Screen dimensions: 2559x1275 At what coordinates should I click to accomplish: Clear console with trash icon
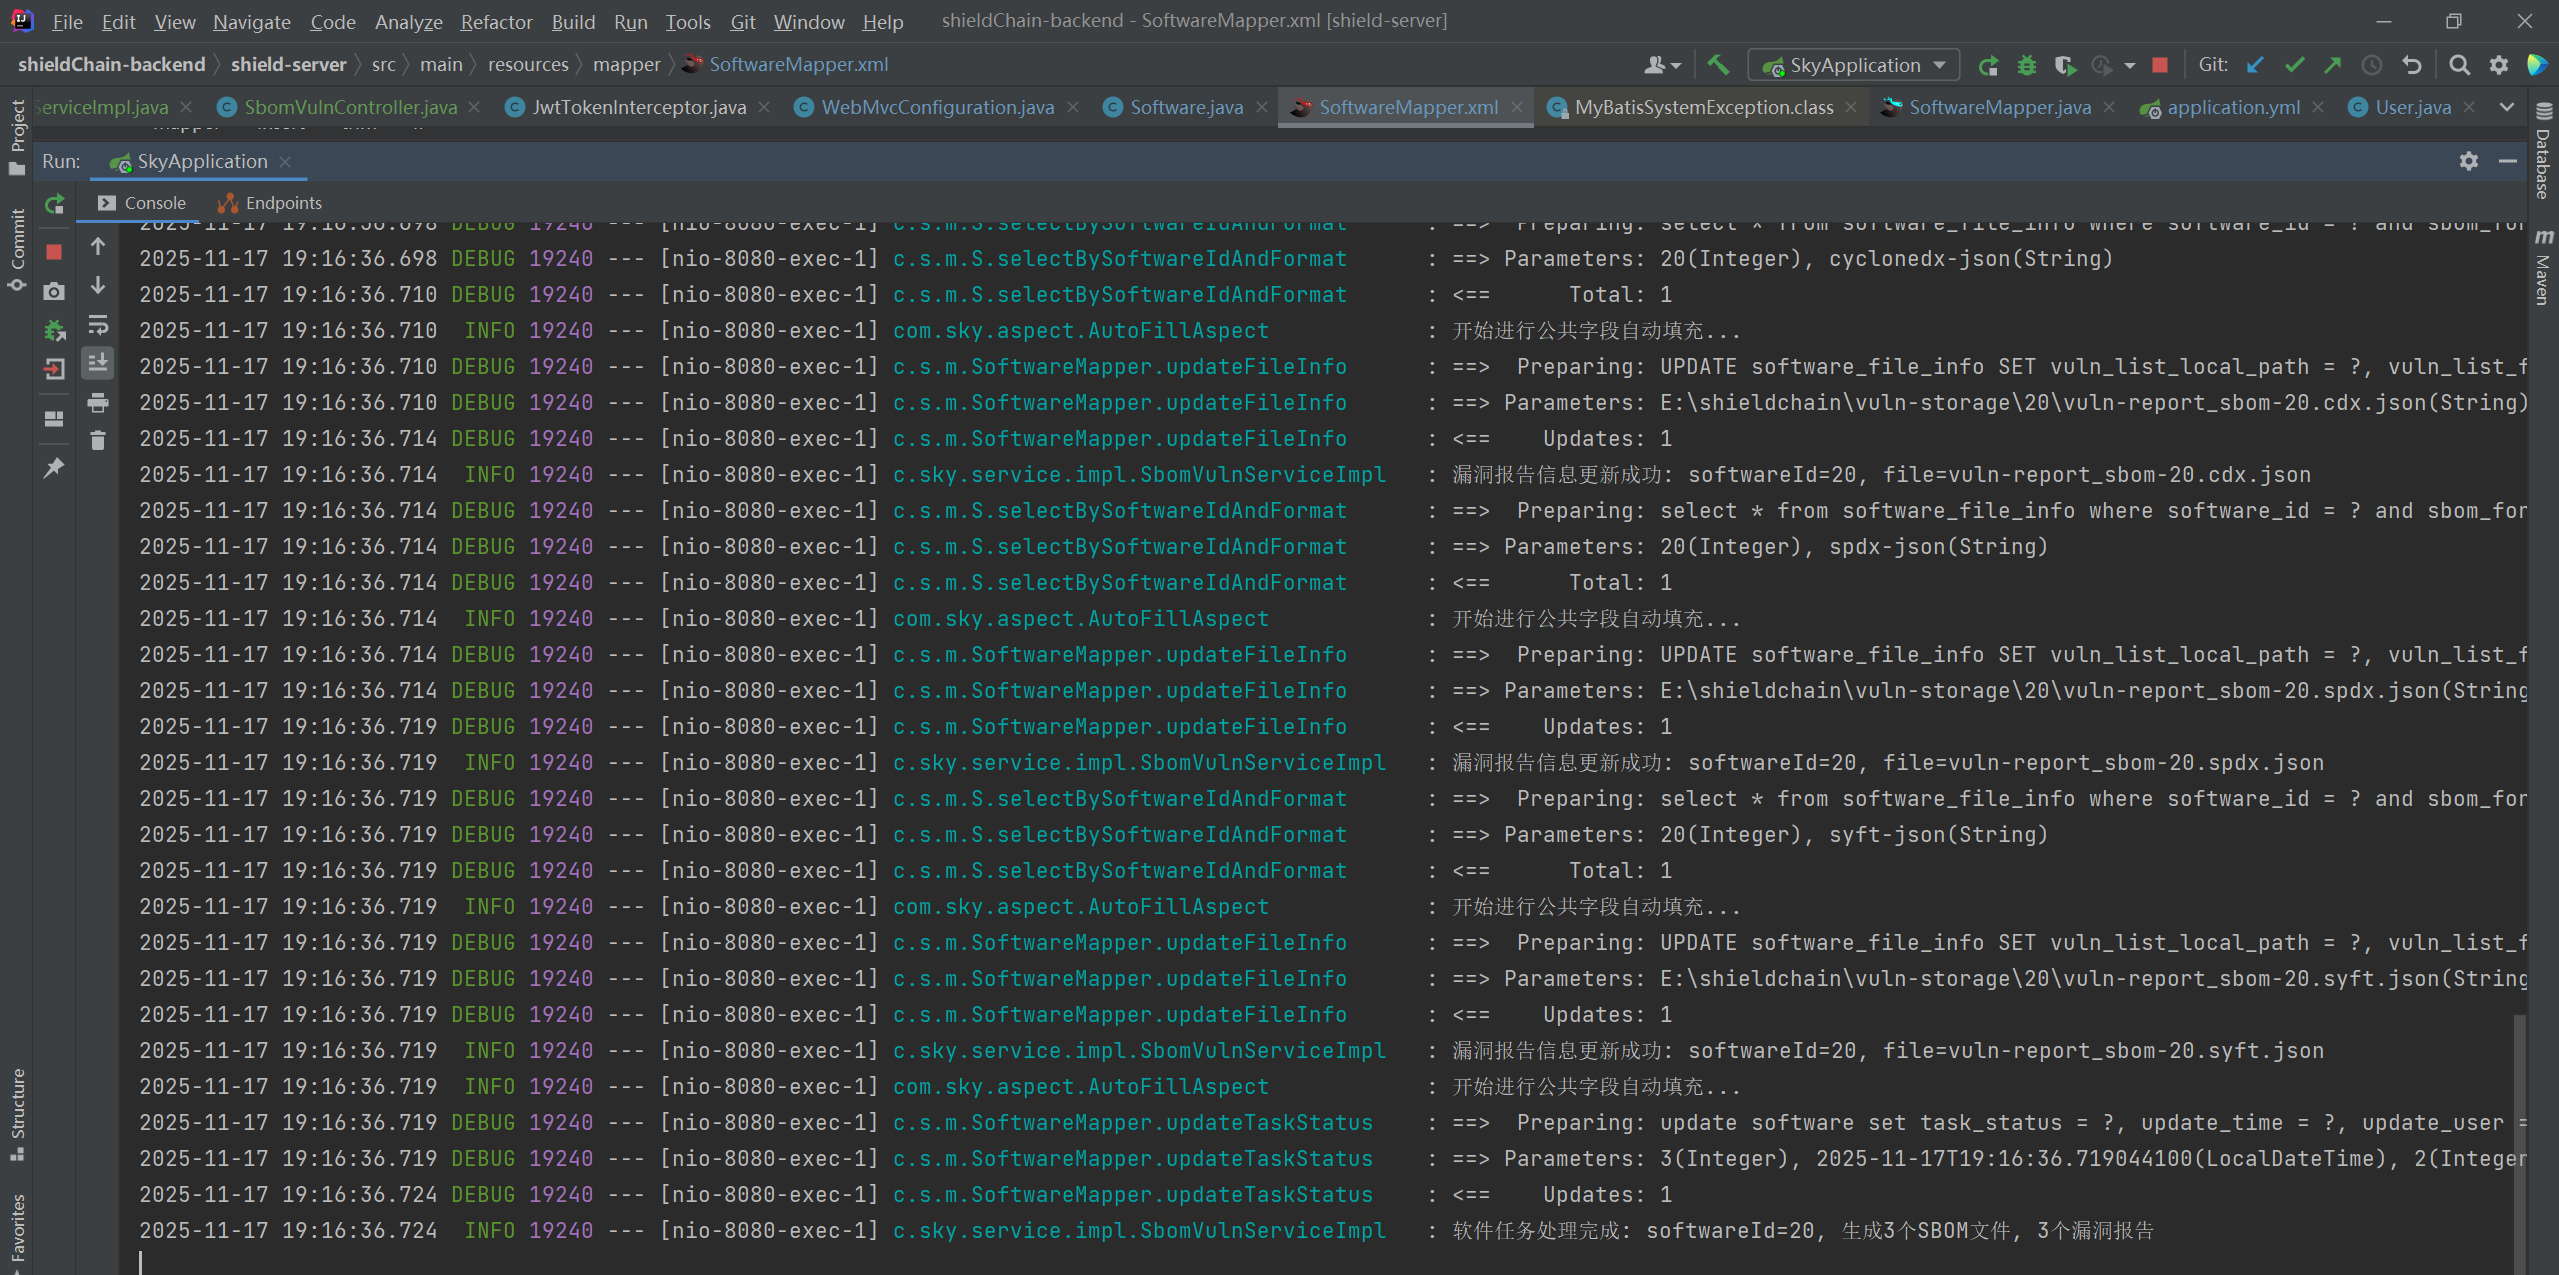click(98, 441)
